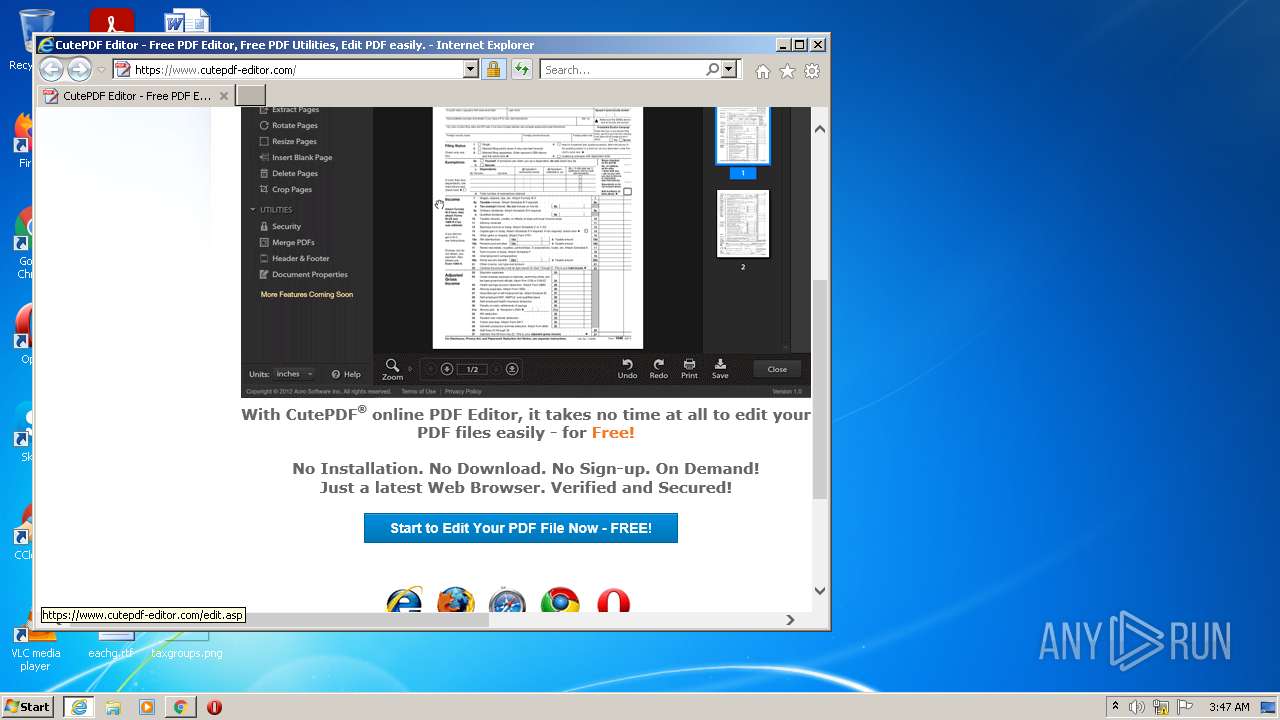Select Rotate Pages in the editor sidebar

289,125
